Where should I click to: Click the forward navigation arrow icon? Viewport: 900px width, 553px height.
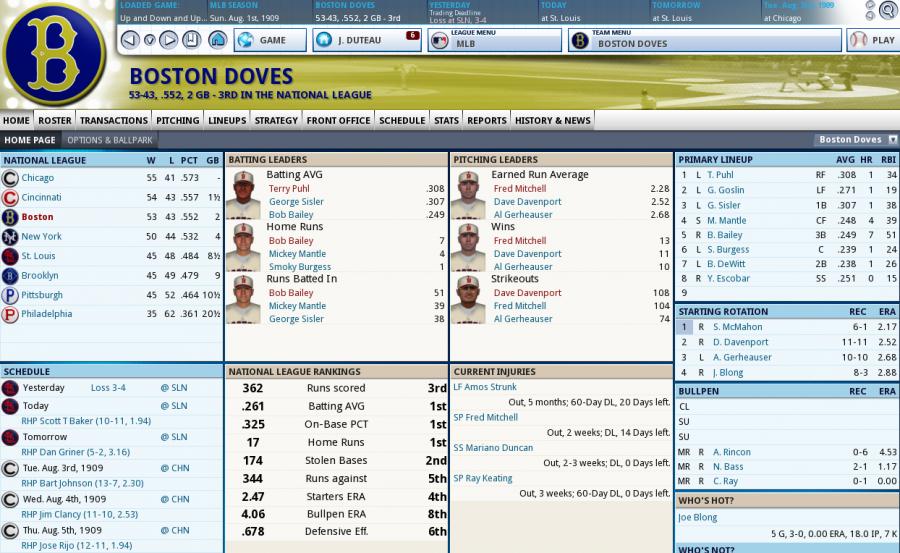(x=168, y=40)
